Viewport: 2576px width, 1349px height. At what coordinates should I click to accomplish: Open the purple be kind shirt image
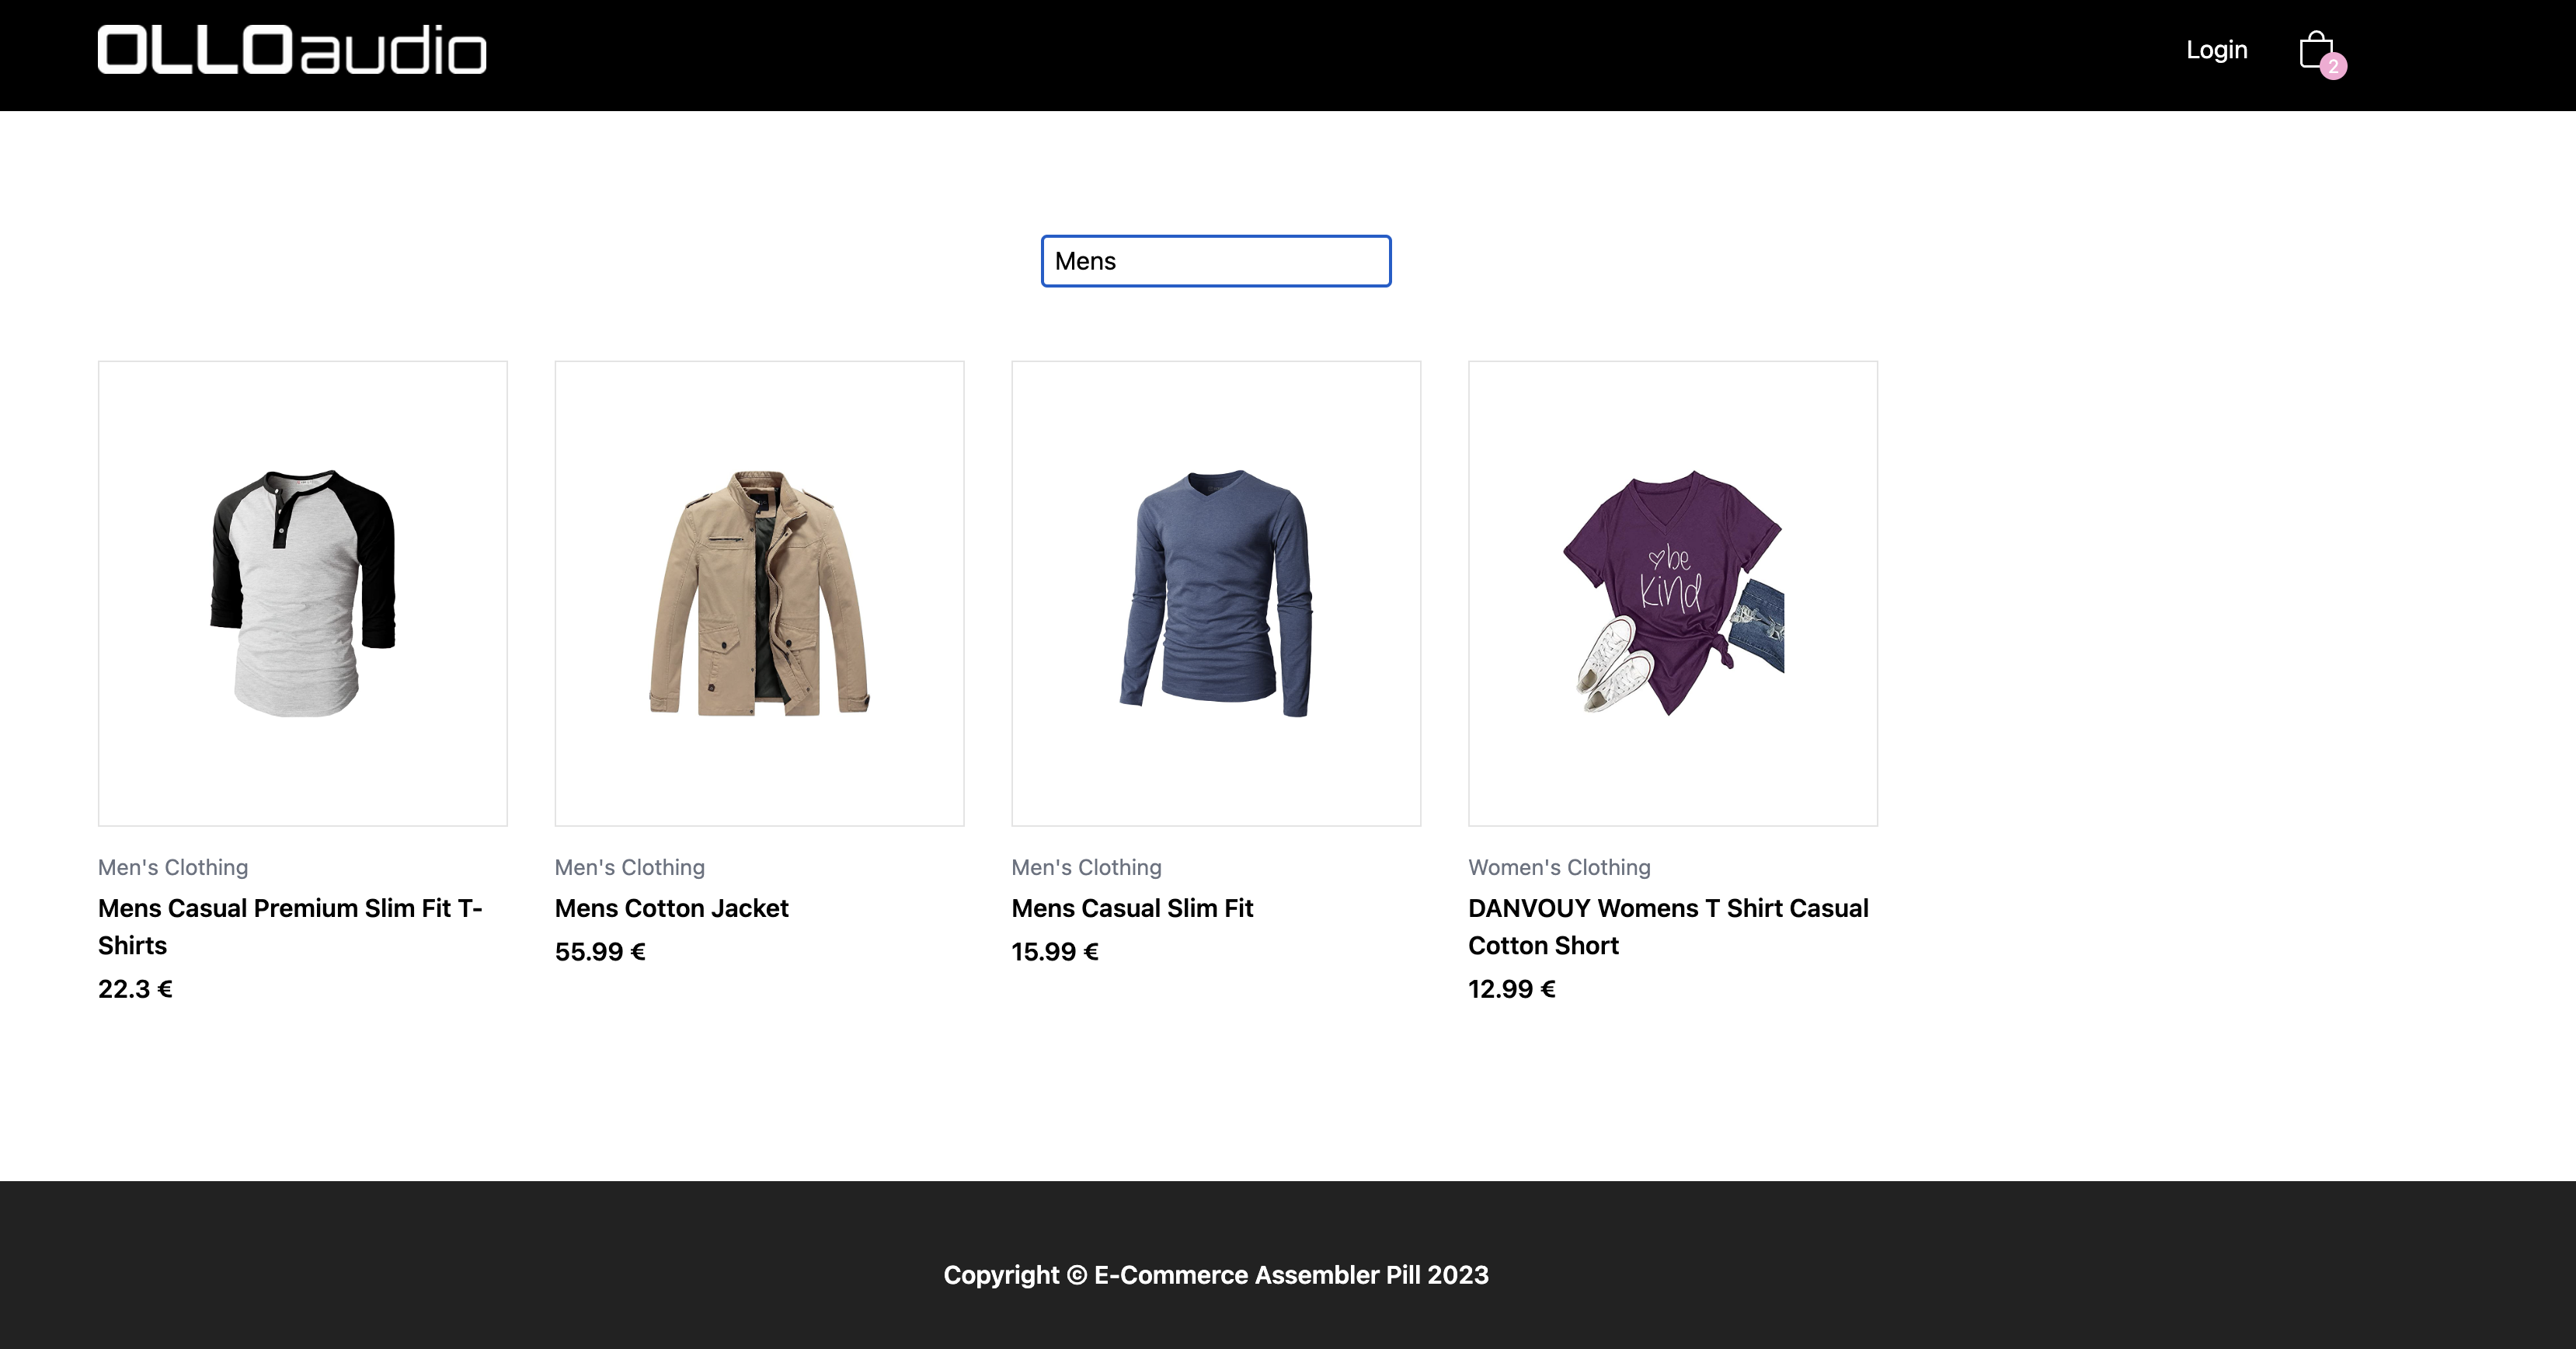coord(1672,593)
